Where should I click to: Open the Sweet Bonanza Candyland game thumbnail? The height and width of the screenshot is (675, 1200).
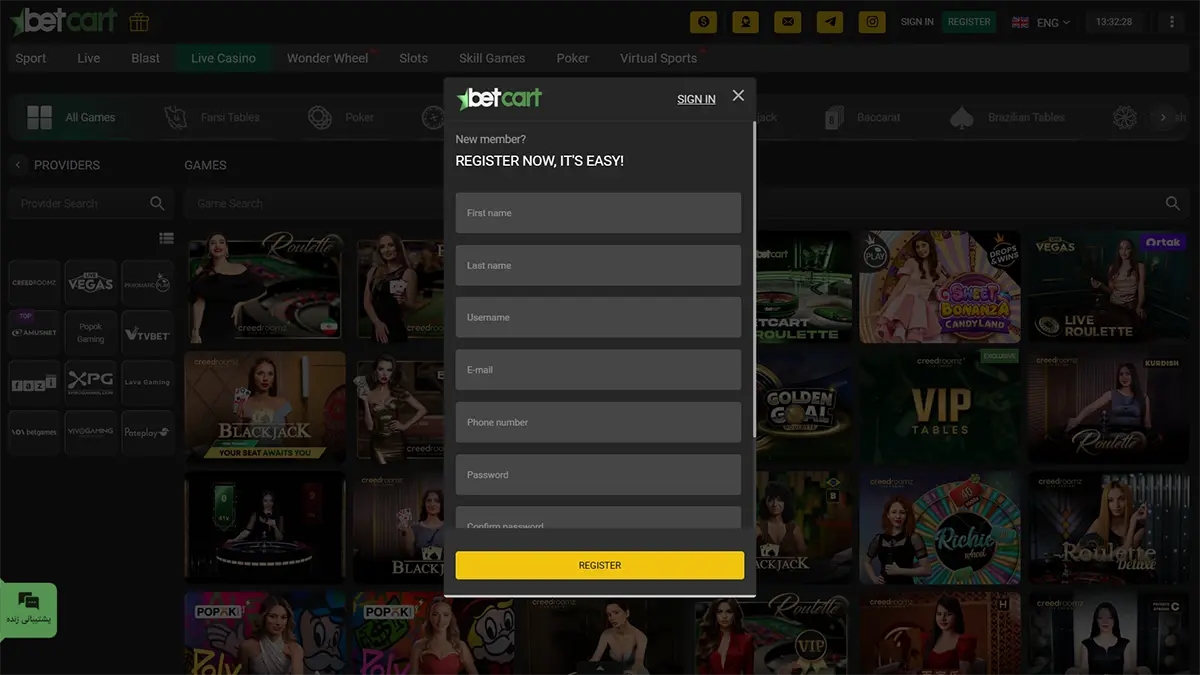click(x=940, y=288)
